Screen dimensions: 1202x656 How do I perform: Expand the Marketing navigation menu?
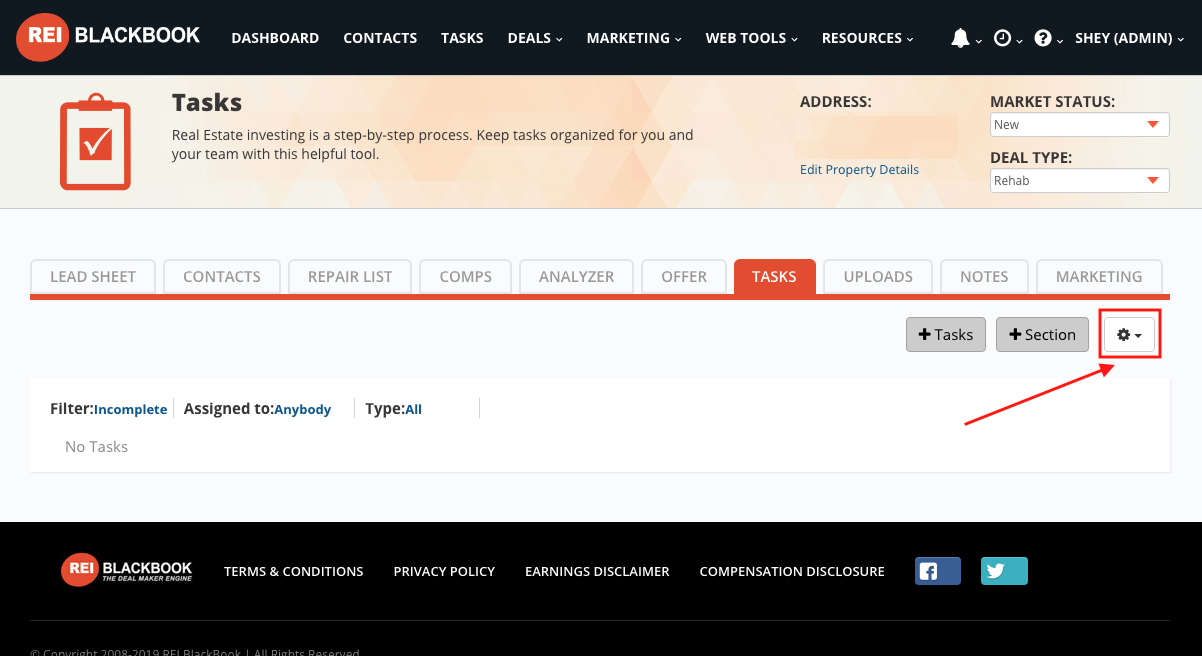(x=634, y=38)
